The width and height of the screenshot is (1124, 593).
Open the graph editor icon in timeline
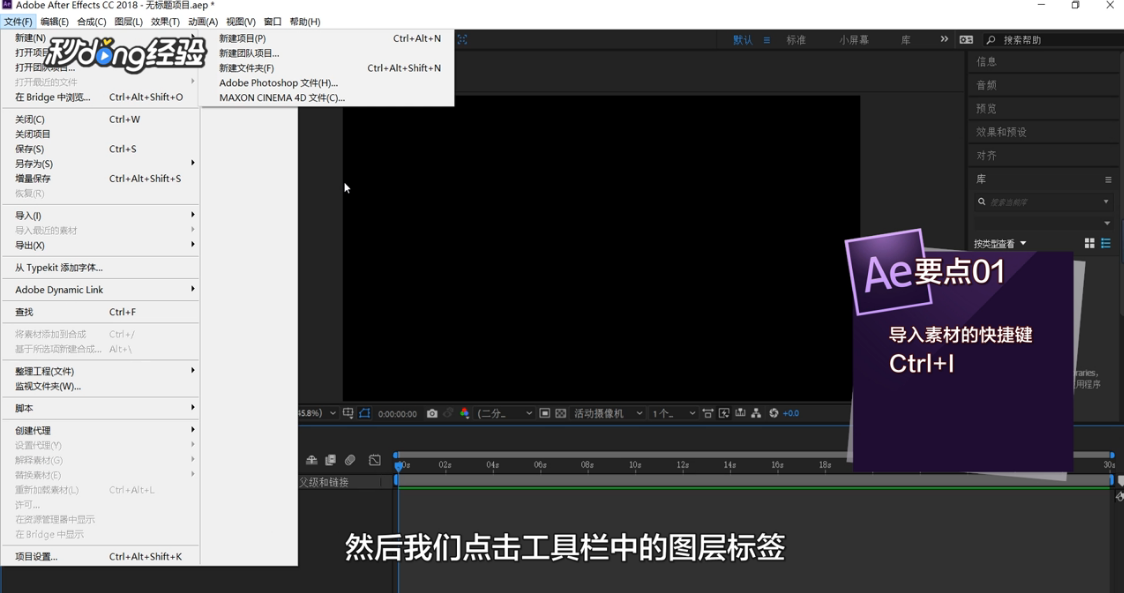(x=375, y=460)
